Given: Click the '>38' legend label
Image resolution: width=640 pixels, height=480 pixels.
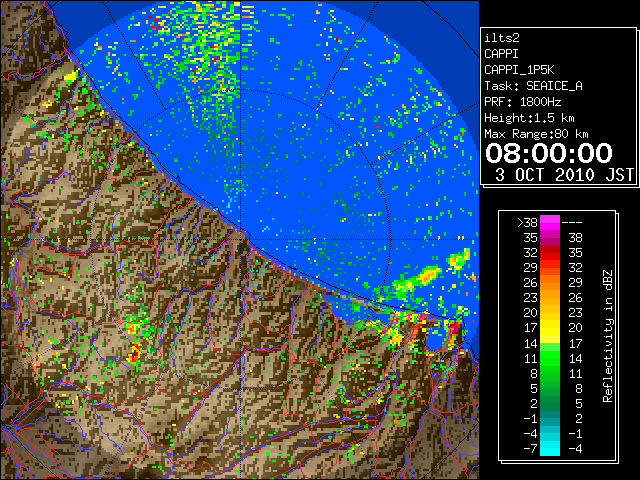Looking at the screenshot, I should coord(527,223).
